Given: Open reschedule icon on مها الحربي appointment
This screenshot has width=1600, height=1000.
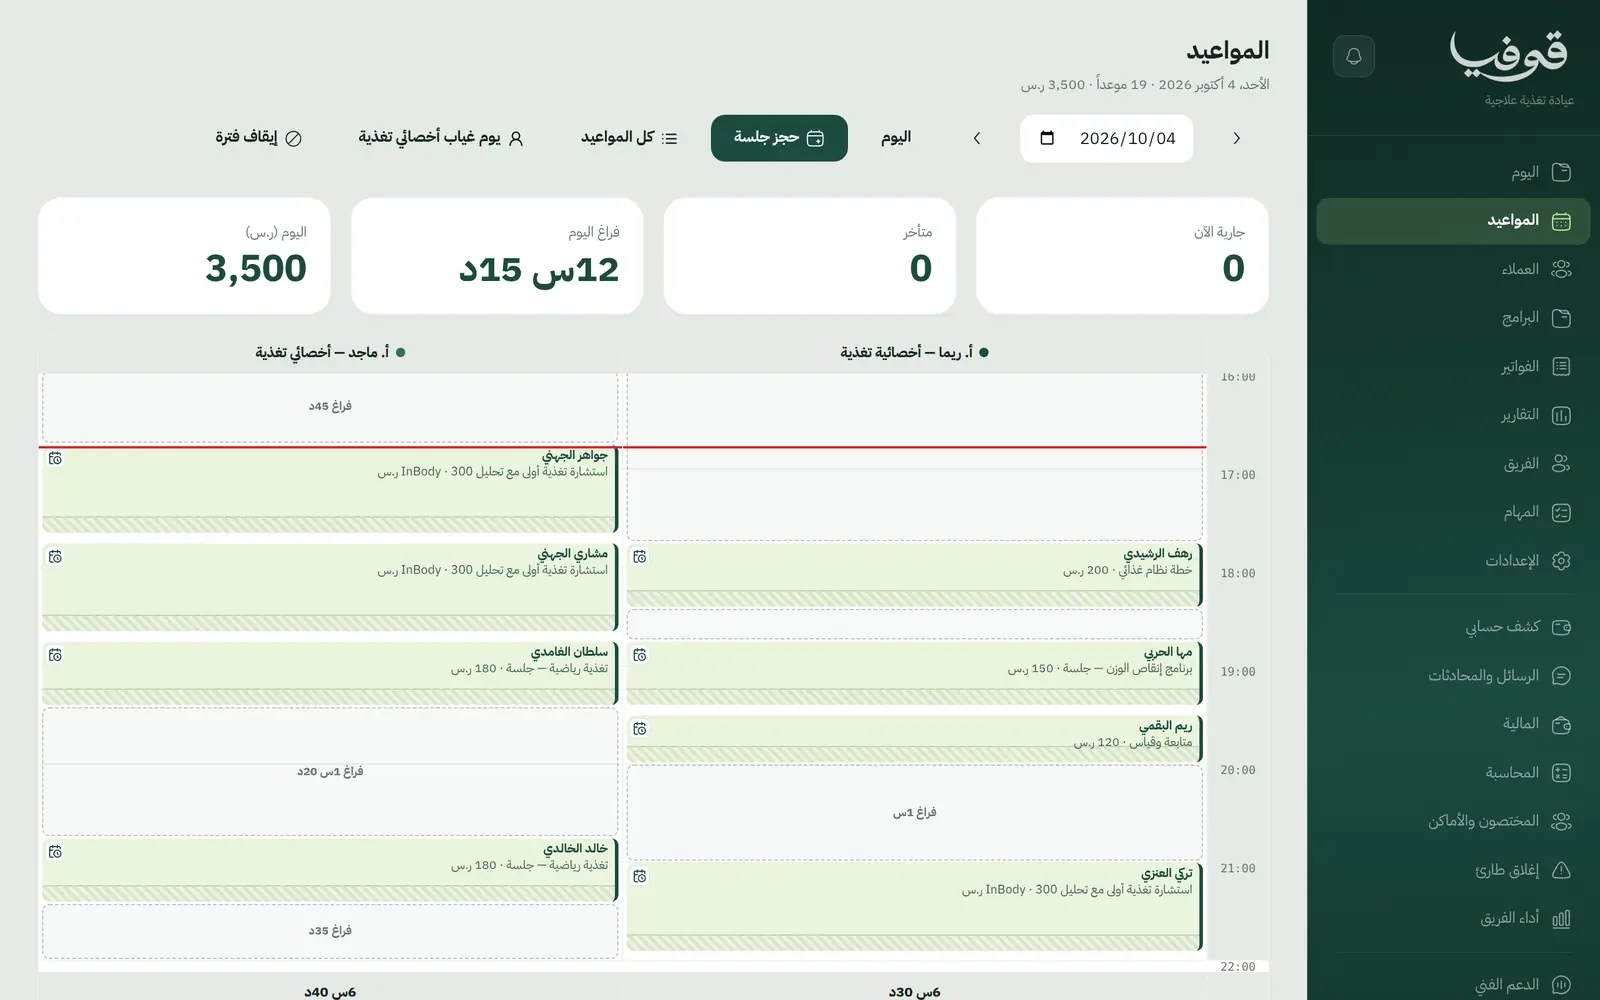Looking at the screenshot, I should [640, 655].
